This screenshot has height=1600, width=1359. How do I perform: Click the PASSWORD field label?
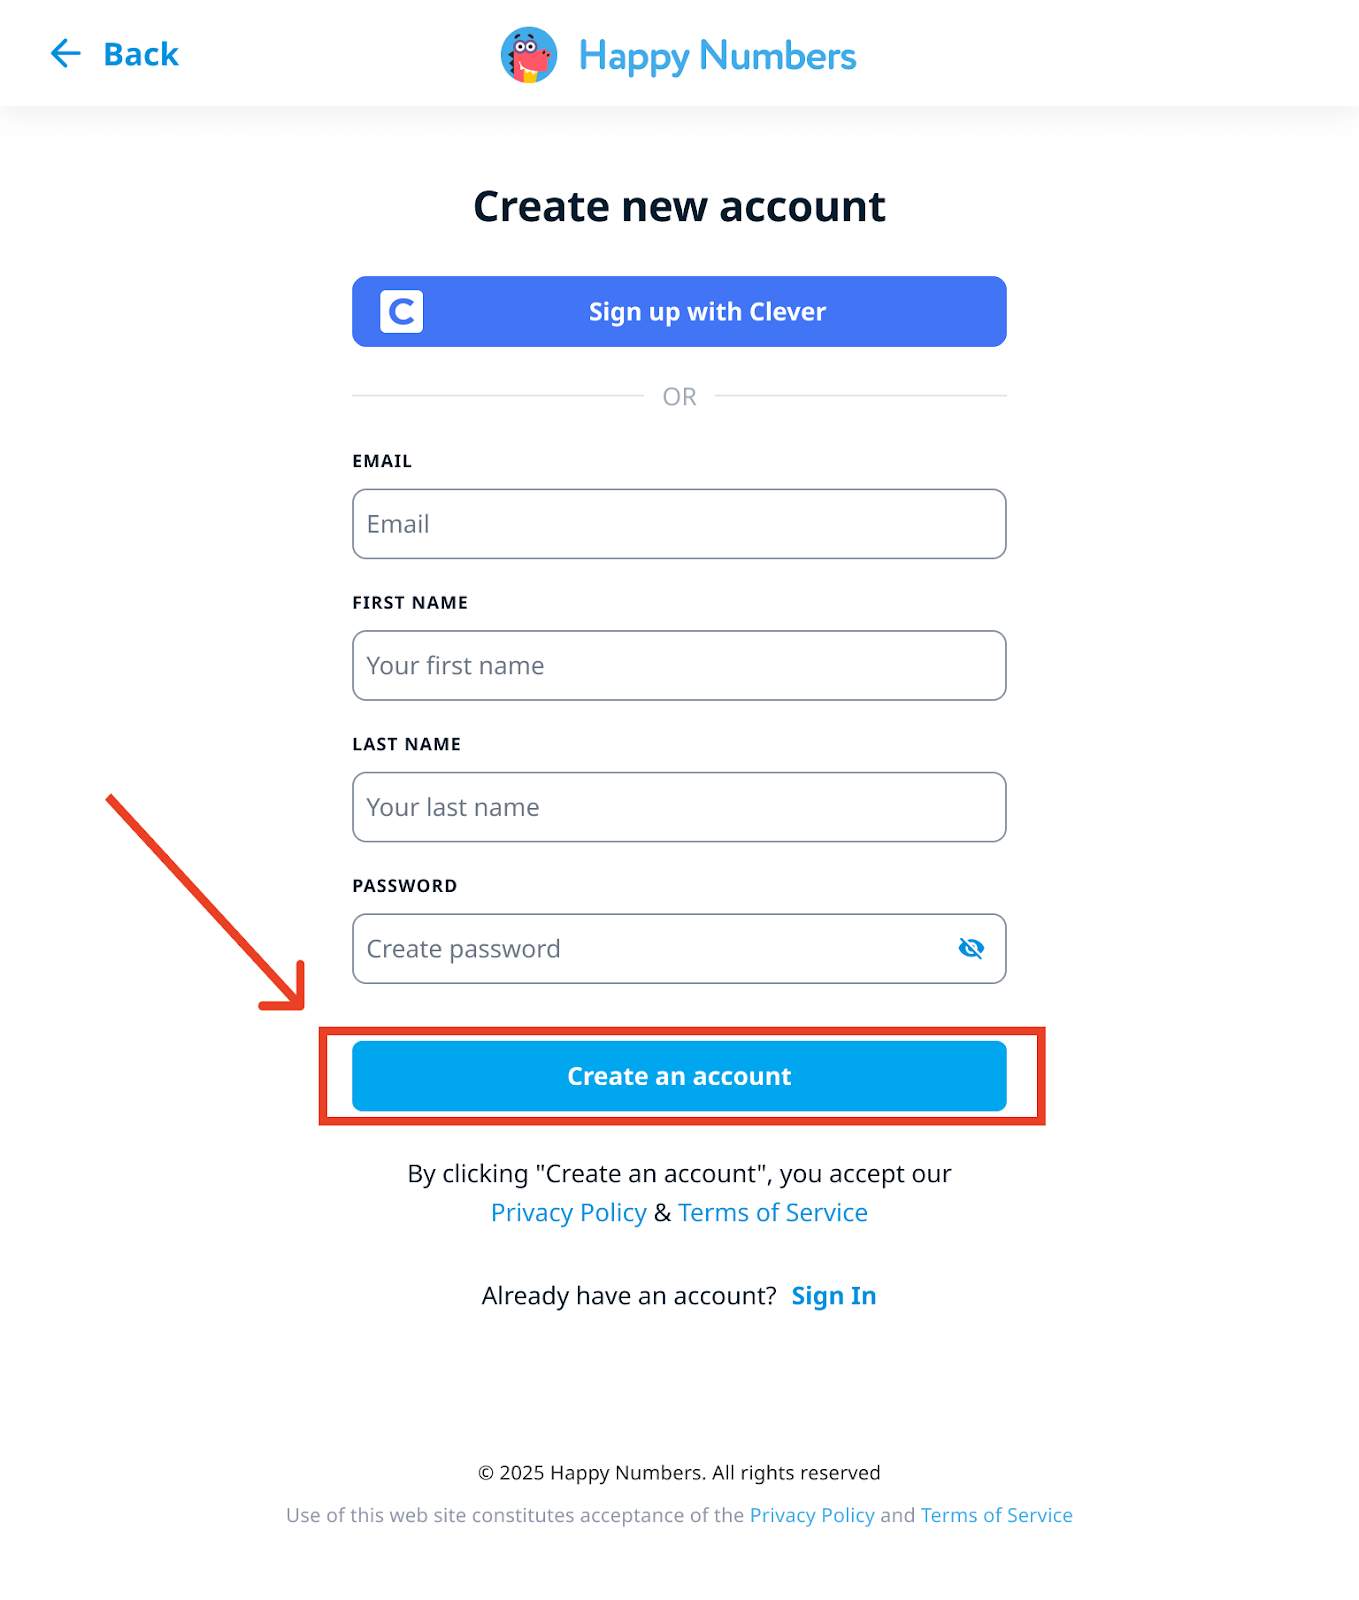click(x=404, y=886)
